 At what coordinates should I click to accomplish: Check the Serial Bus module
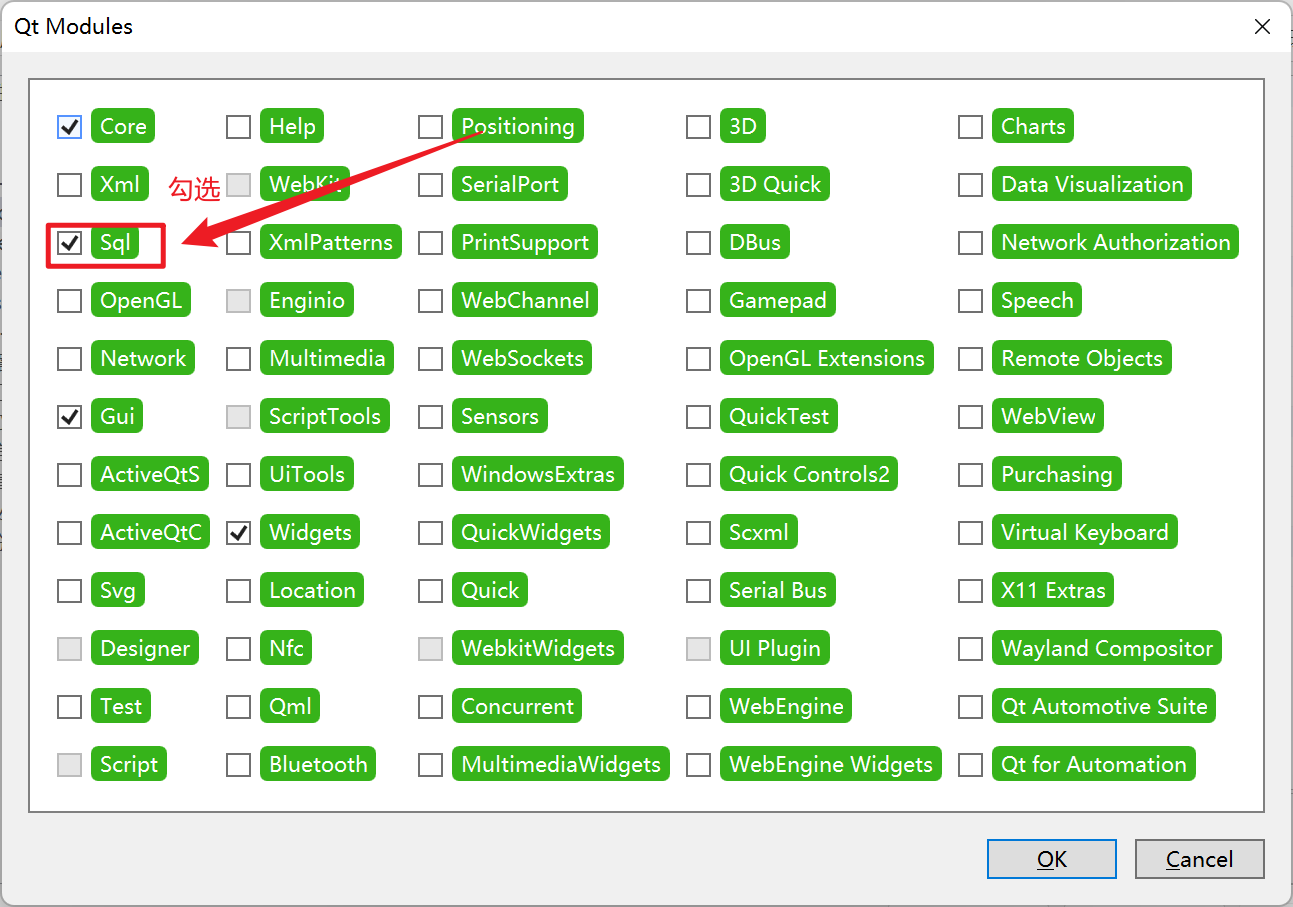(698, 590)
